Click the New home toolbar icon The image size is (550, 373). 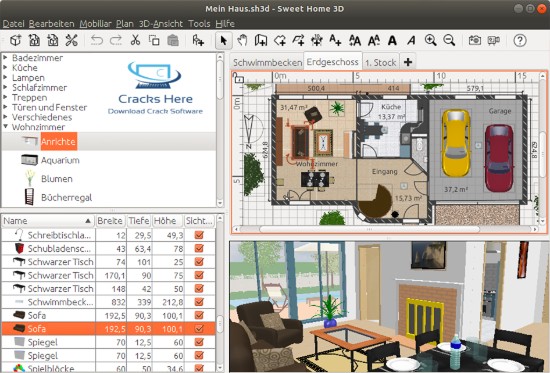coord(15,40)
